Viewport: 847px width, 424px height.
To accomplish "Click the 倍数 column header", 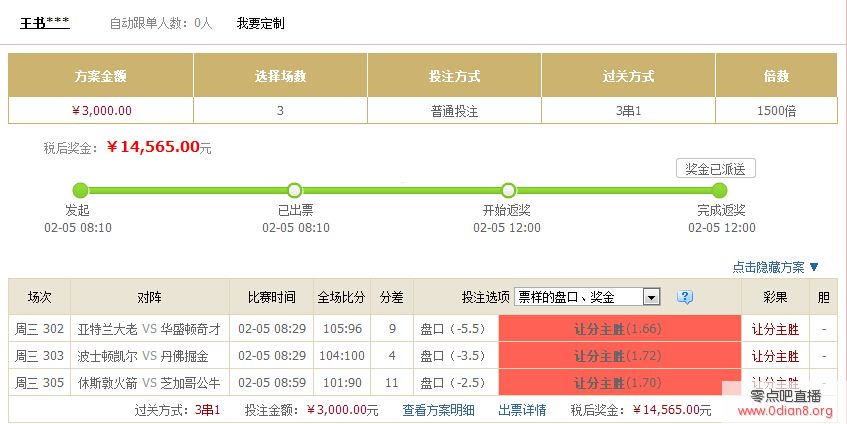I will [776, 76].
